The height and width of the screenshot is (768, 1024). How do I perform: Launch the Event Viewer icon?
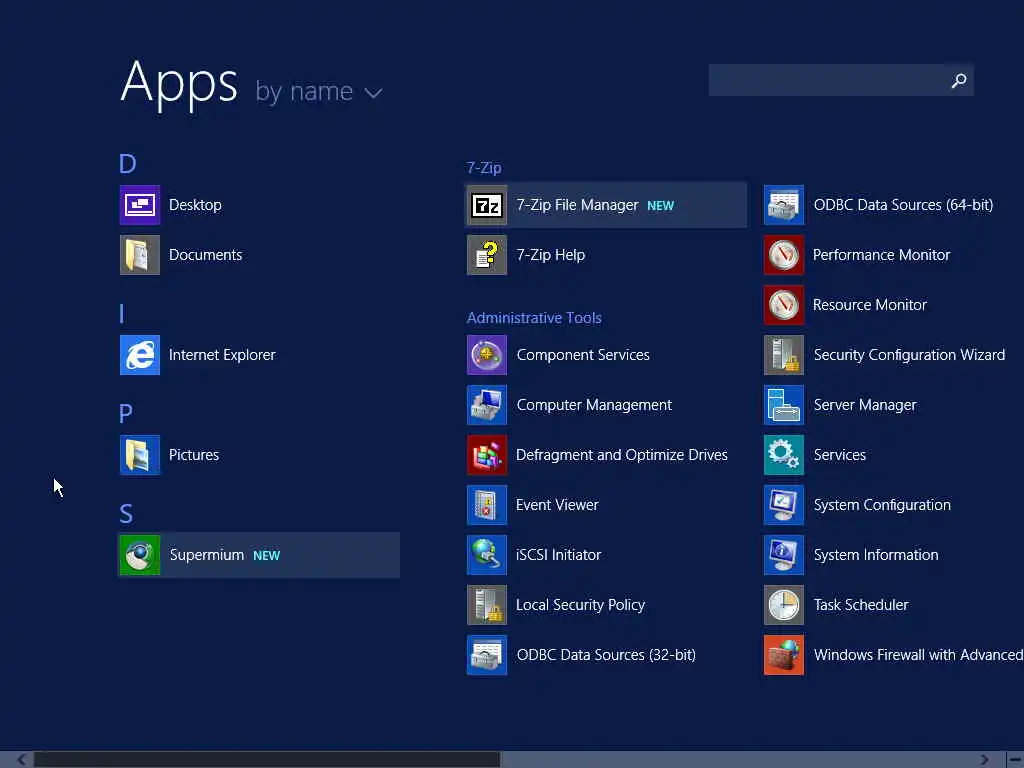487,505
